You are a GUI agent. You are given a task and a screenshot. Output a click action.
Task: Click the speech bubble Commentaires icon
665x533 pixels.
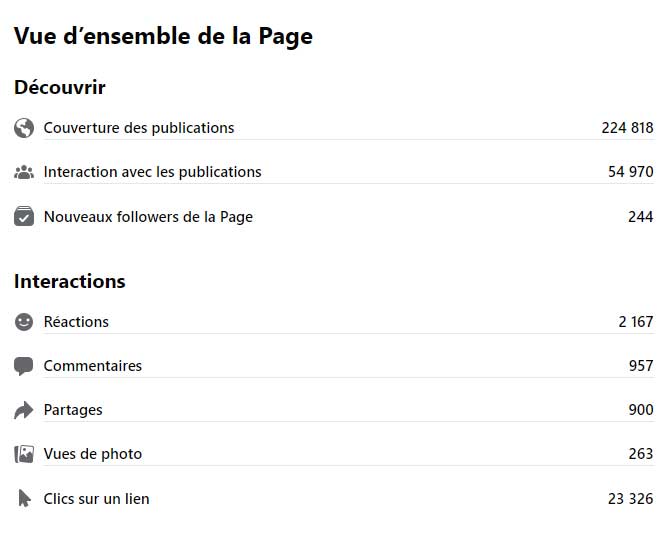click(24, 366)
